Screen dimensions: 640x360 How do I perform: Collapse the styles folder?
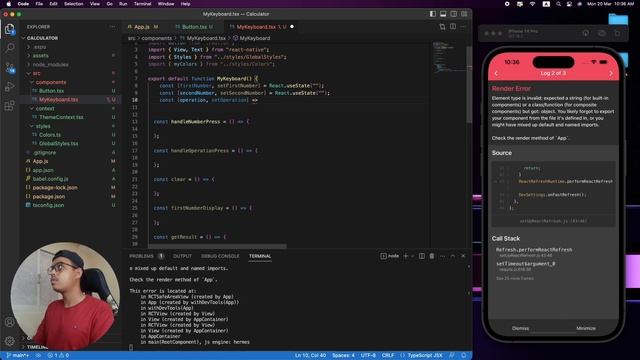pos(43,126)
